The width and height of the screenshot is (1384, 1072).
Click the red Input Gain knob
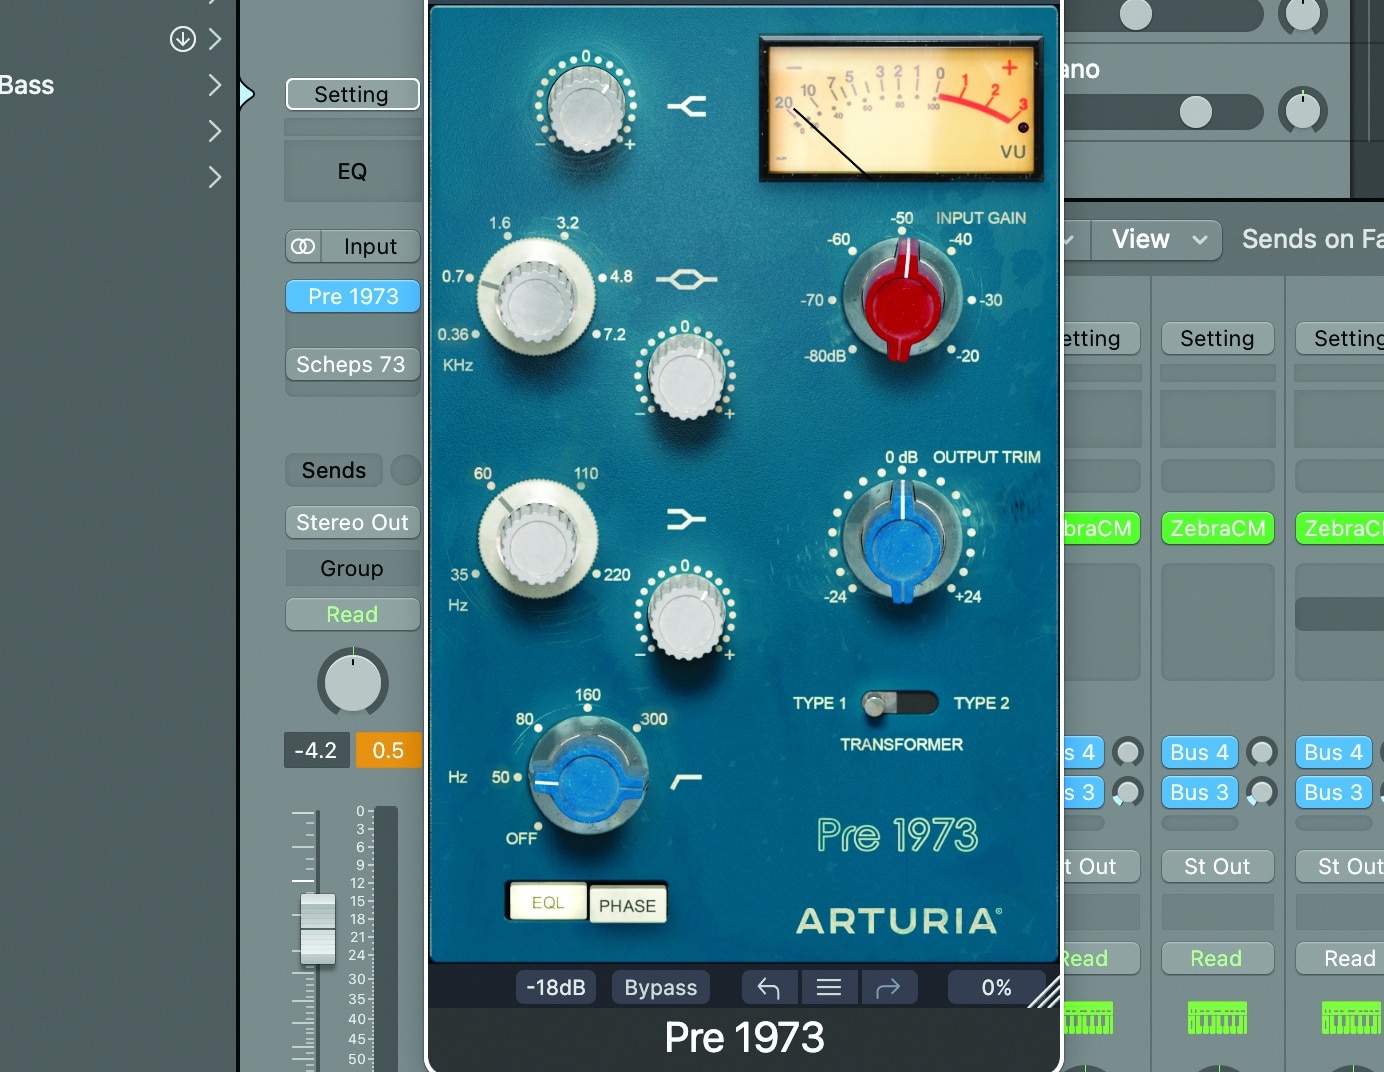point(903,298)
